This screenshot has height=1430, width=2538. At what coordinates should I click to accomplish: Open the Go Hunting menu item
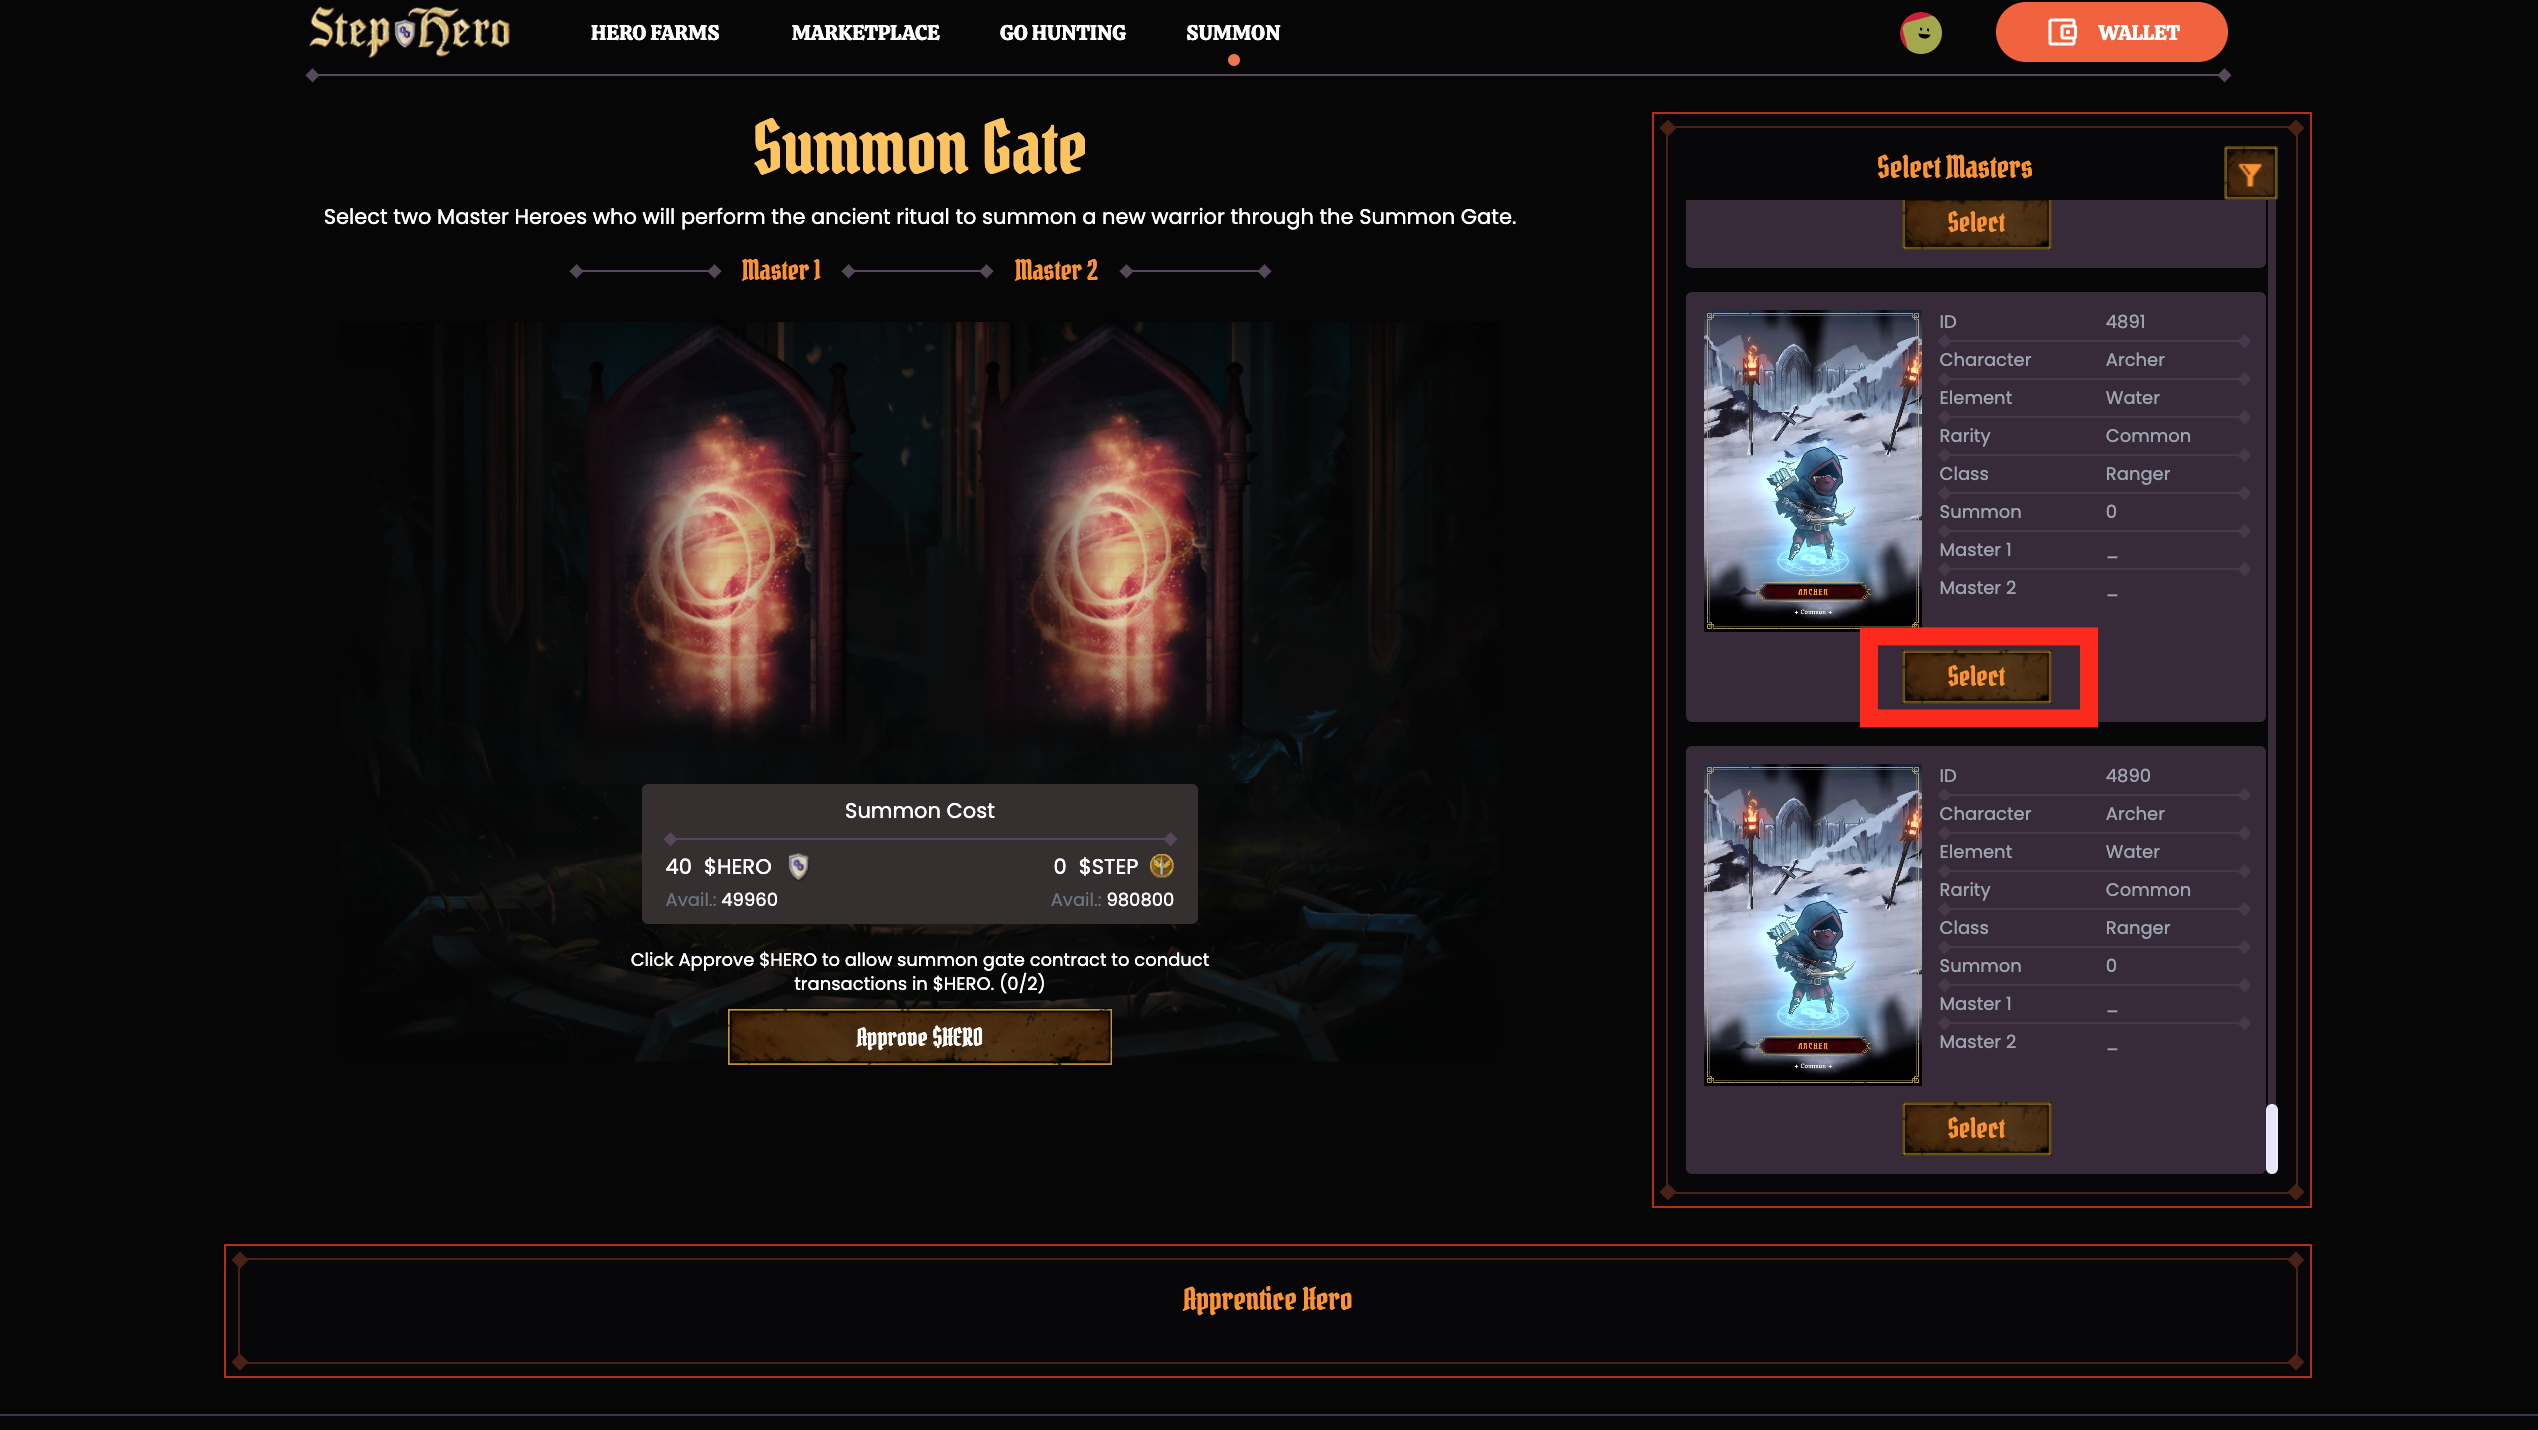(1062, 33)
